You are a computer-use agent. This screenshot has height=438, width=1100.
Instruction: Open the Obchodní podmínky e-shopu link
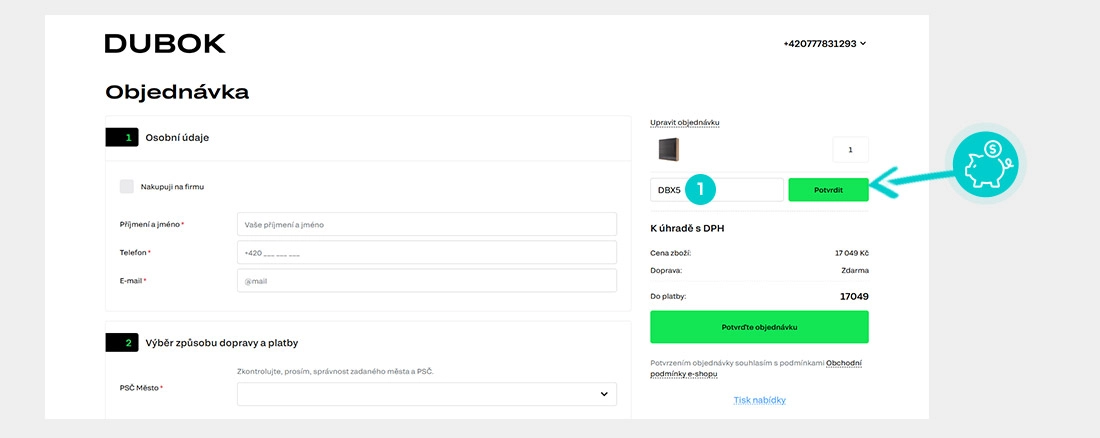click(756, 369)
